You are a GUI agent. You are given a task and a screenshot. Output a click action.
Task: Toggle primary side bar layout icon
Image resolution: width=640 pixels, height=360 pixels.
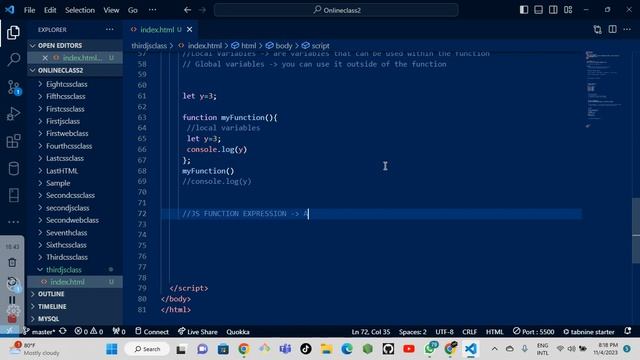524,9
